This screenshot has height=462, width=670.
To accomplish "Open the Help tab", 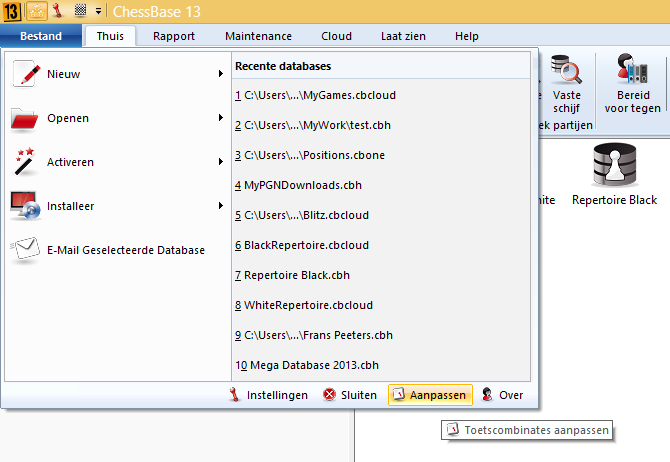I will (467, 36).
